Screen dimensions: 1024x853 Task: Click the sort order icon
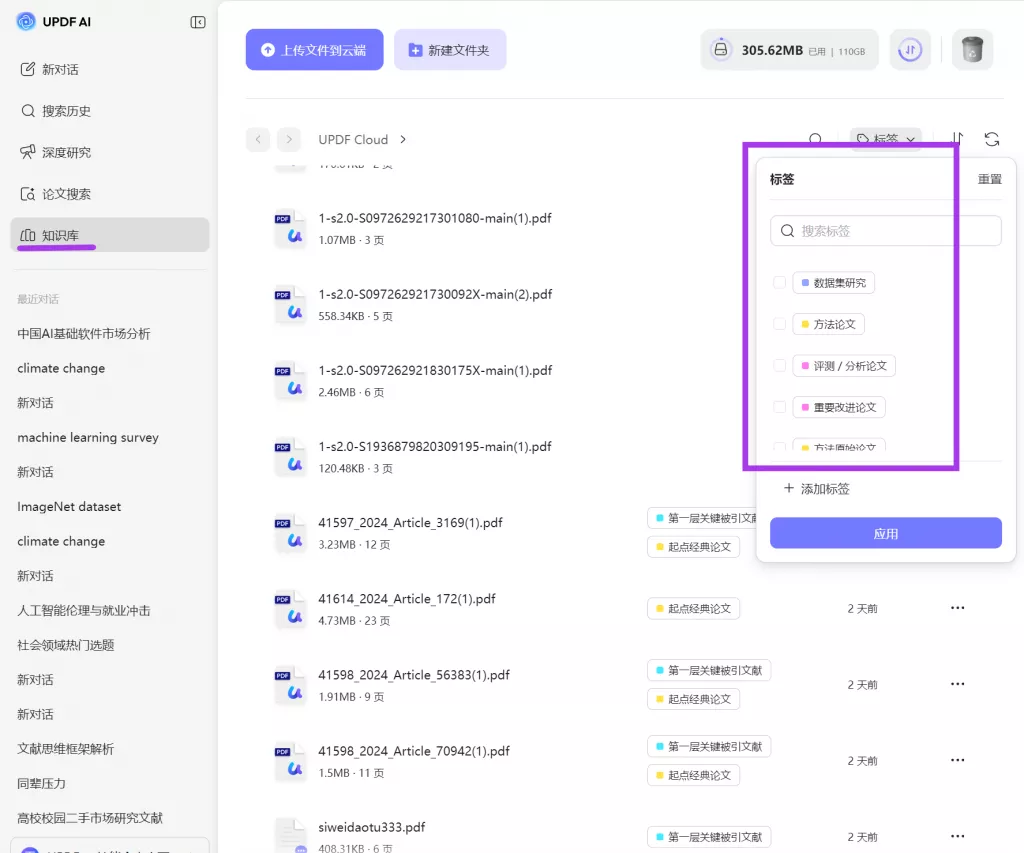(x=957, y=140)
